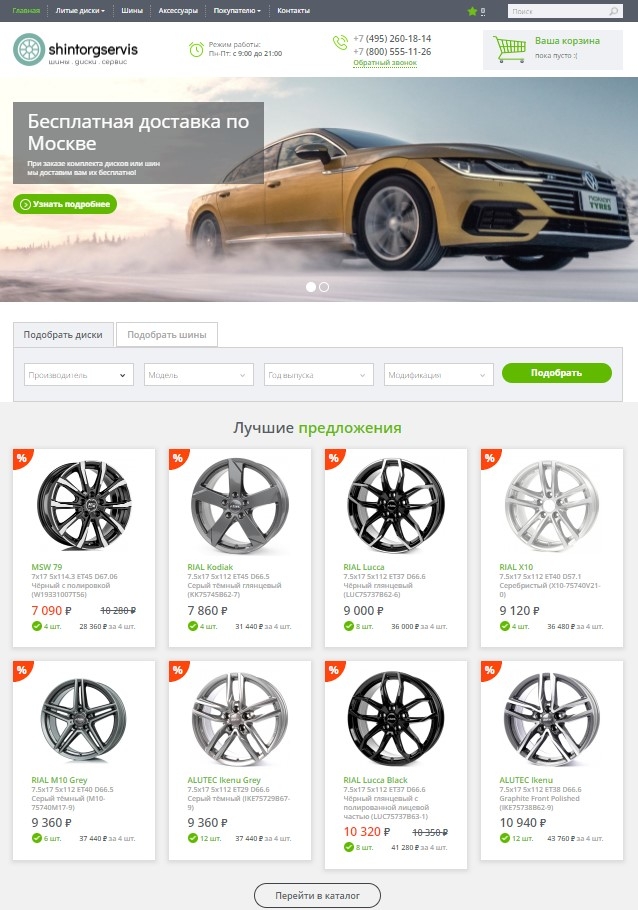Image resolution: width=638 pixels, height=910 pixels.
Task: Click the ALUTEC Ikenu product title
Action: click(526, 780)
